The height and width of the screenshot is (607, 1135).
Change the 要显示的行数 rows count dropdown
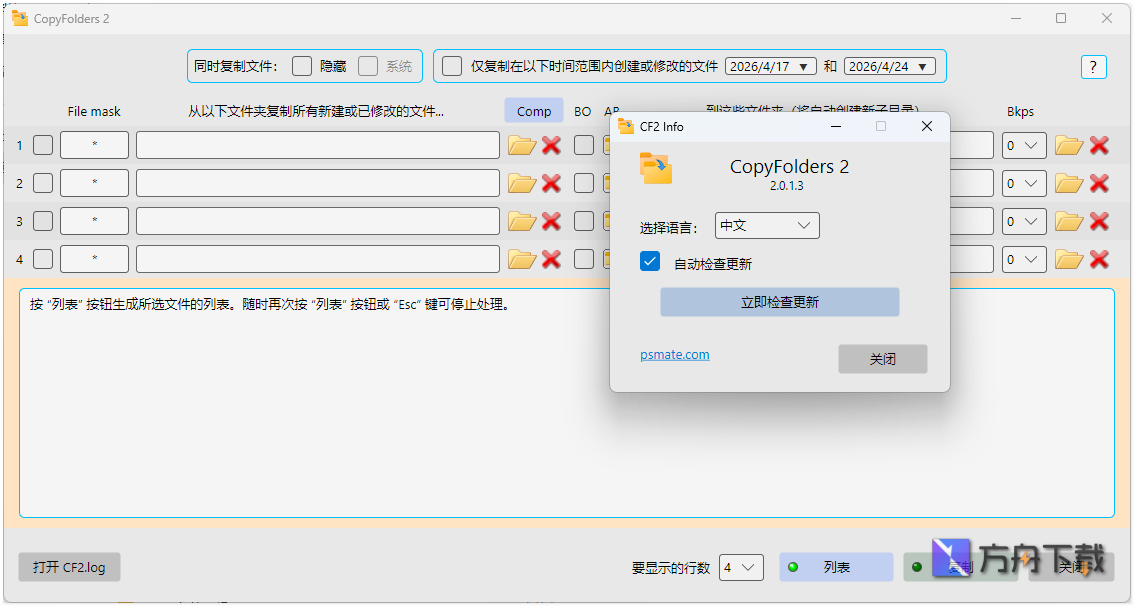tap(741, 567)
